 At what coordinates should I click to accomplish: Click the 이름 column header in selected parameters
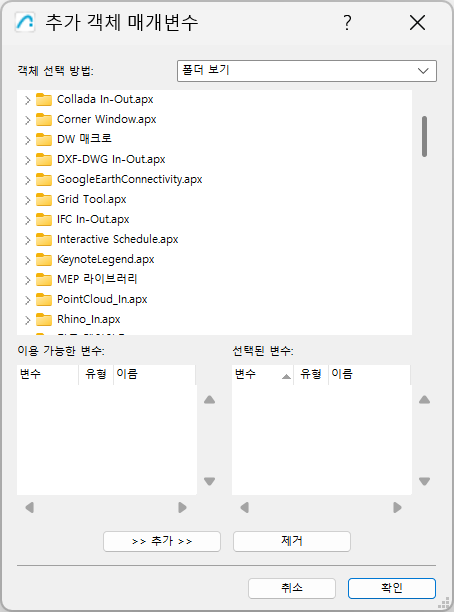[x=369, y=374]
